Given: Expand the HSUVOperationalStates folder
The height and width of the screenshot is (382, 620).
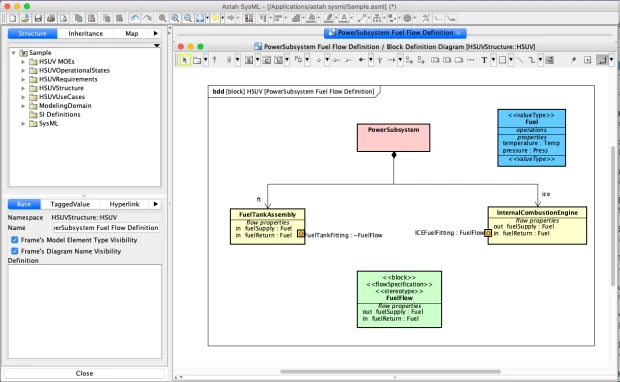Looking at the screenshot, I should pyautogui.click(x=23, y=70).
